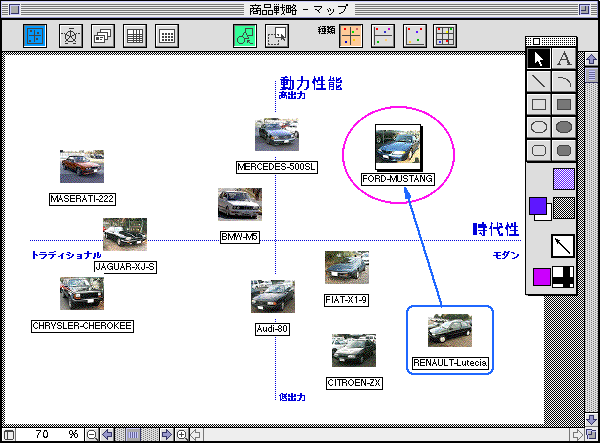Image resolution: width=600 pixels, height=443 pixels.
Task: Click the FORD-MUSTANG car thumbnail
Action: 398,147
